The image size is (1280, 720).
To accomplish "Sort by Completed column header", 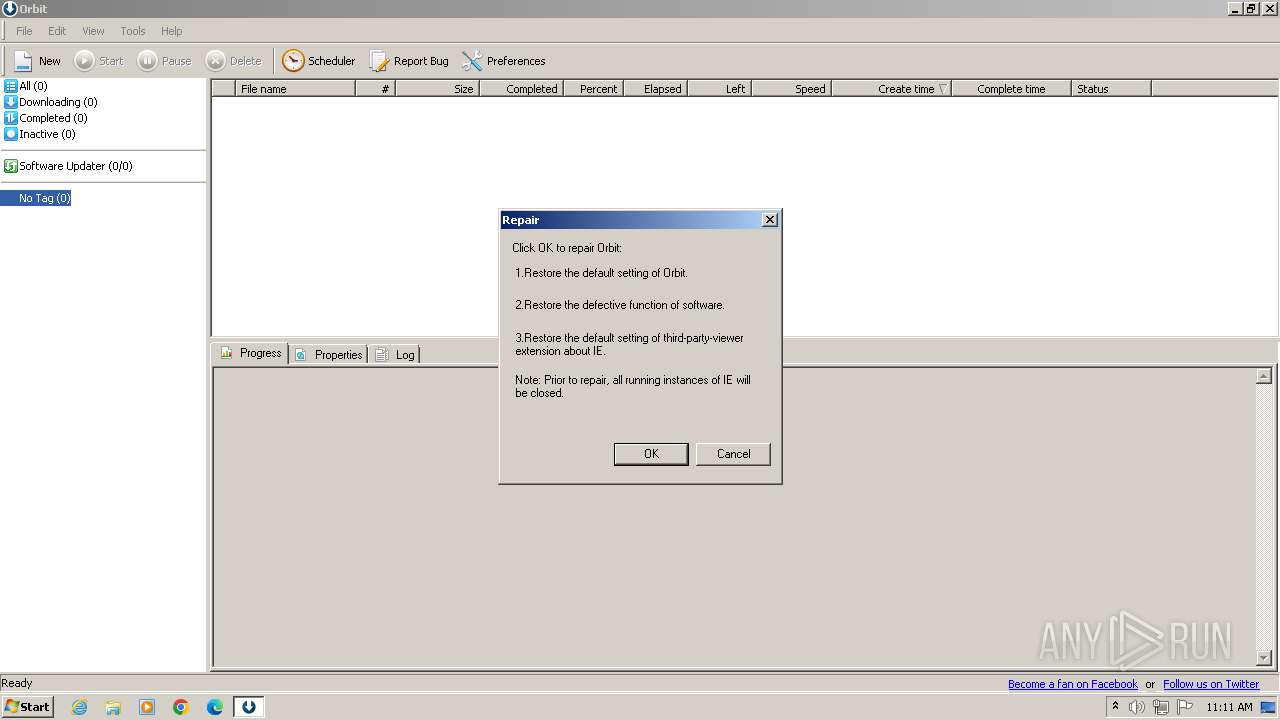I will pos(522,89).
